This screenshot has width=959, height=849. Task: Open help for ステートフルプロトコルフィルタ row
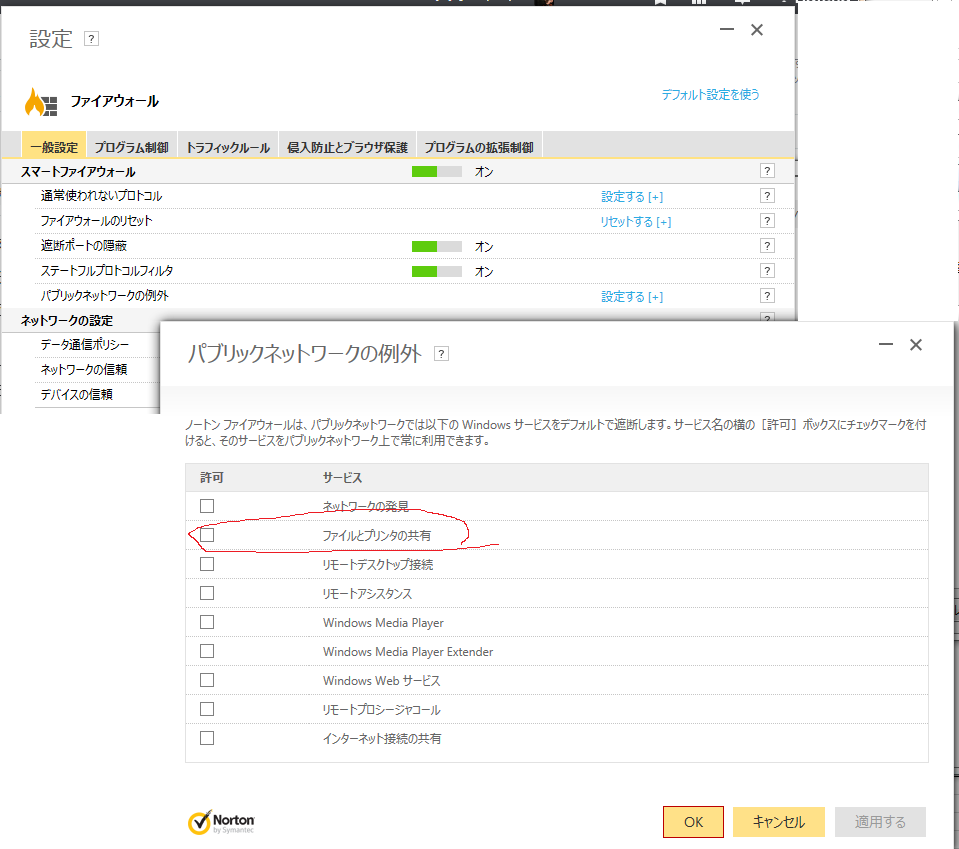pyautogui.click(x=767, y=271)
